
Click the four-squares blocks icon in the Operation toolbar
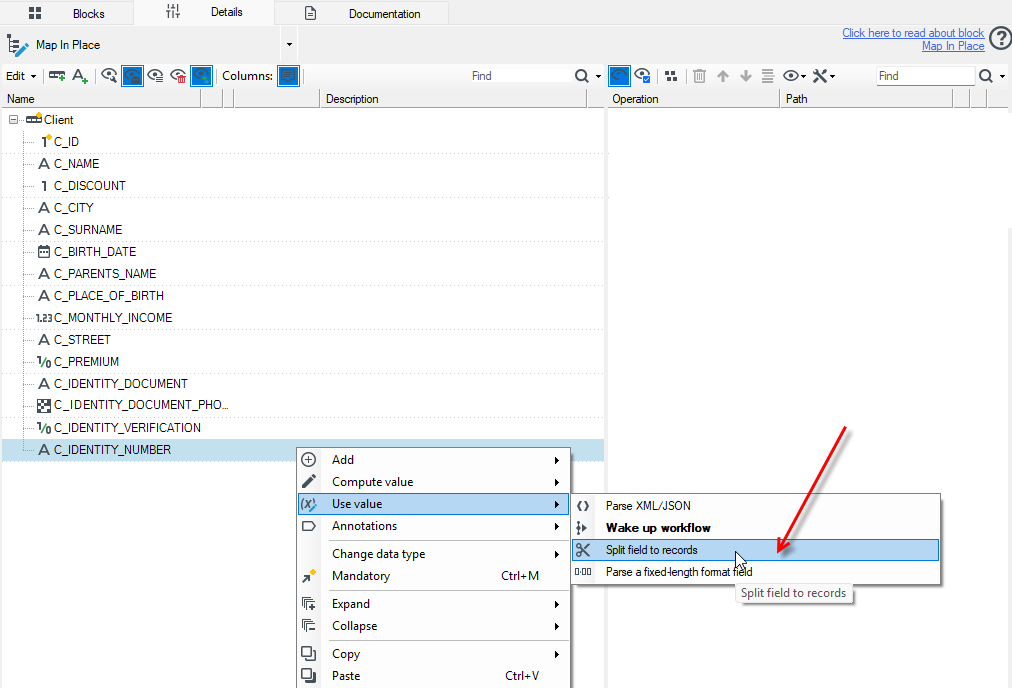click(x=671, y=76)
